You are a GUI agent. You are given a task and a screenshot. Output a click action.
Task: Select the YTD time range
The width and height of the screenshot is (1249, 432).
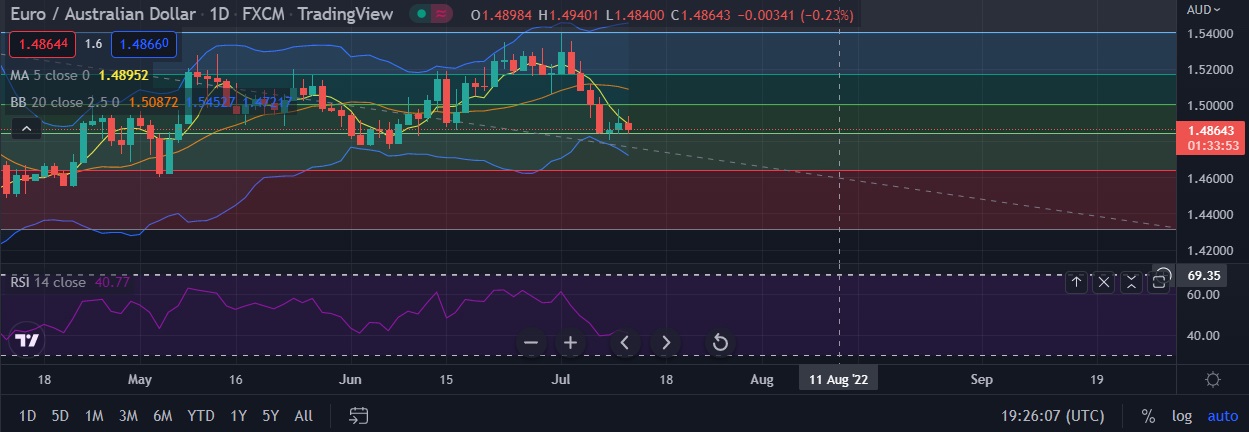[201, 416]
